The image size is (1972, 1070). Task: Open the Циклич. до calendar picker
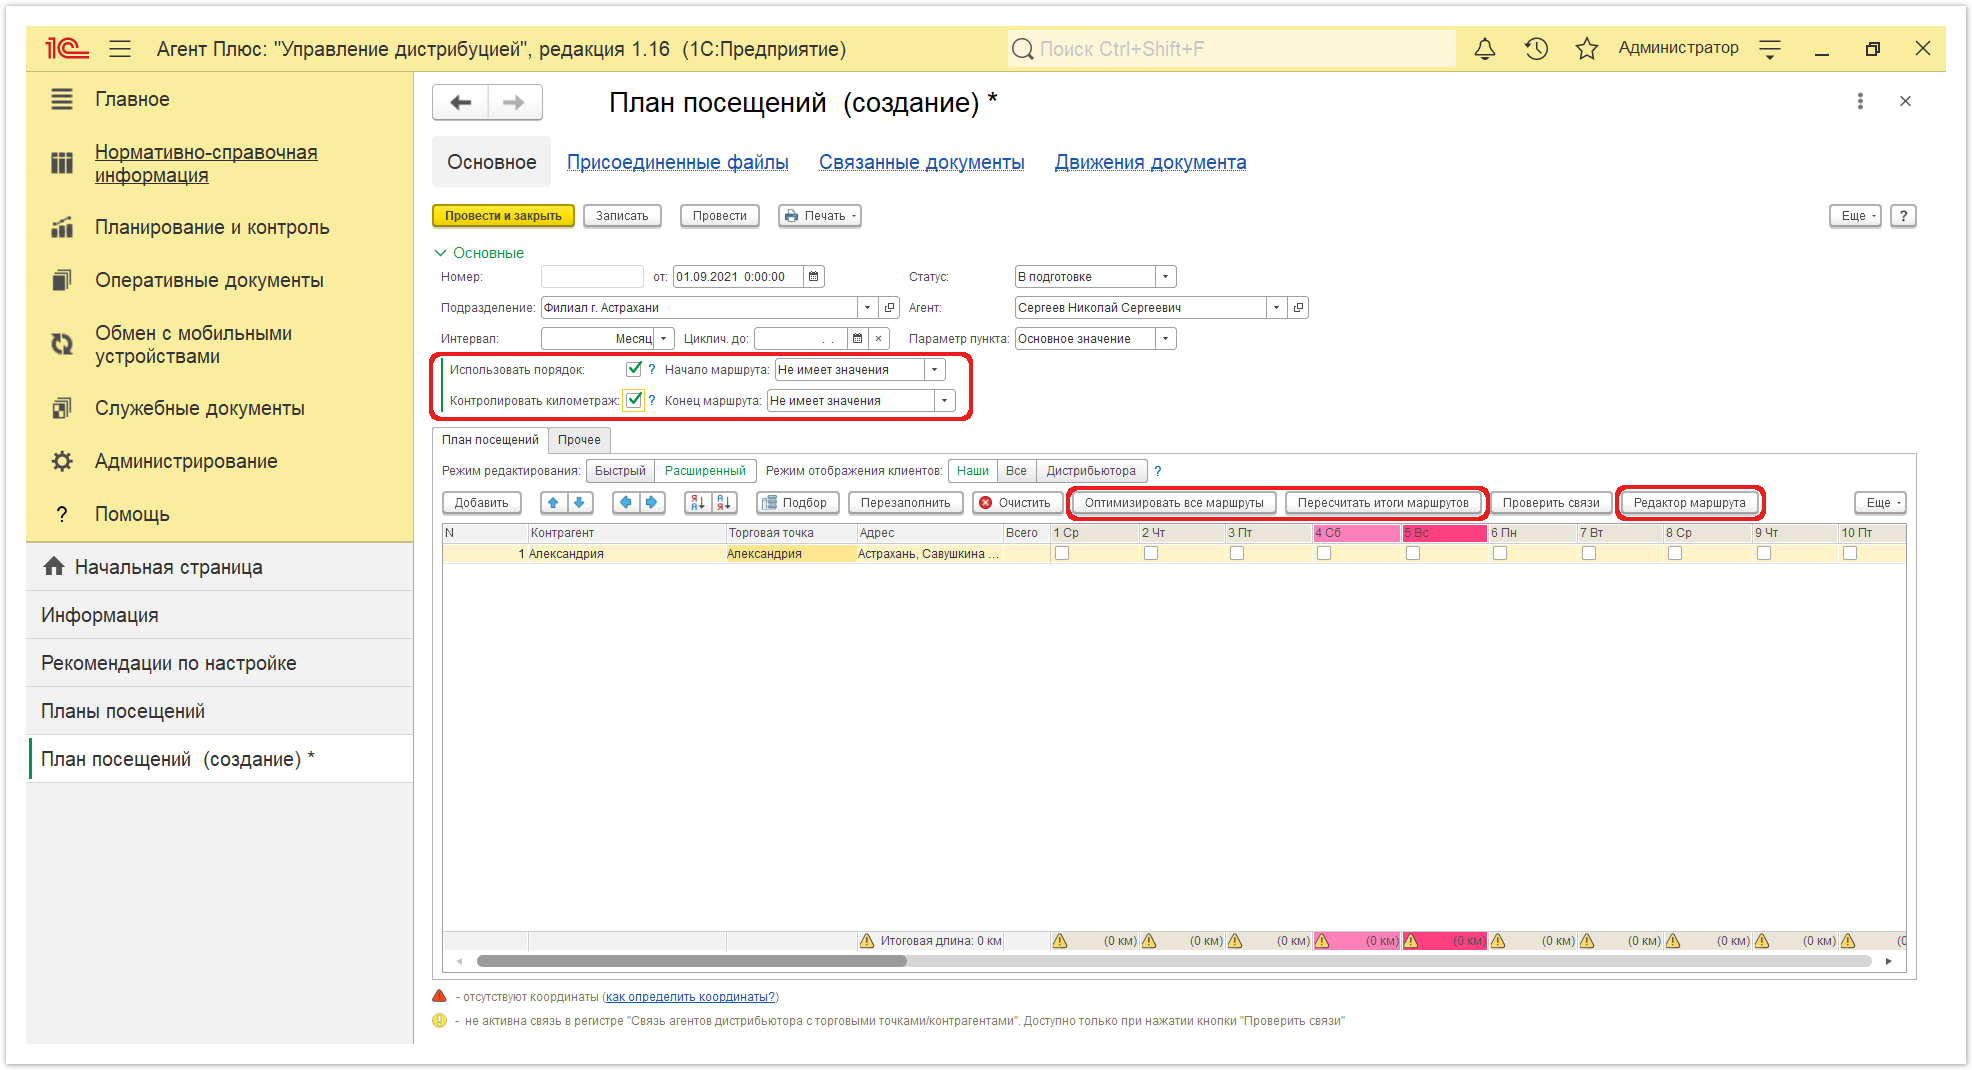tap(857, 339)
